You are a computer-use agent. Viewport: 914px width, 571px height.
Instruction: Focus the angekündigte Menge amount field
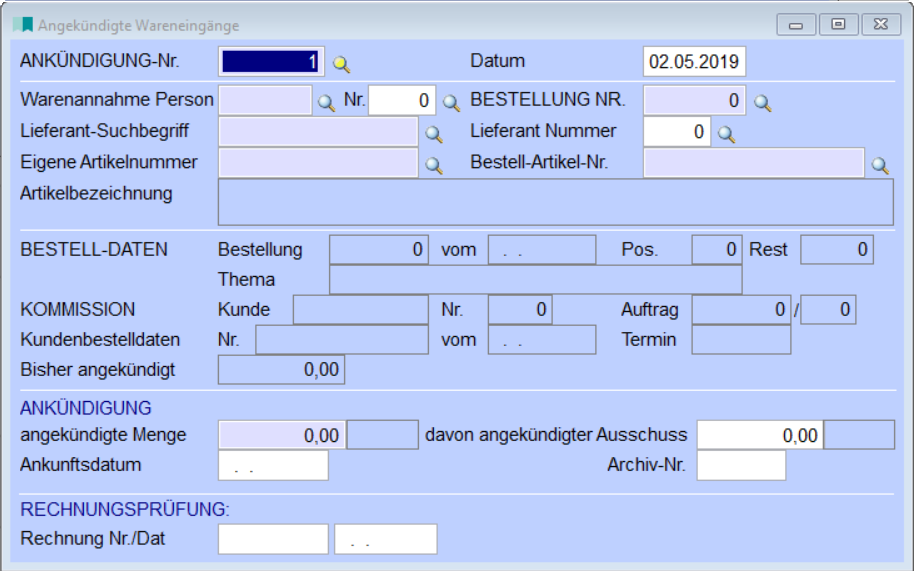click(282, 435)
